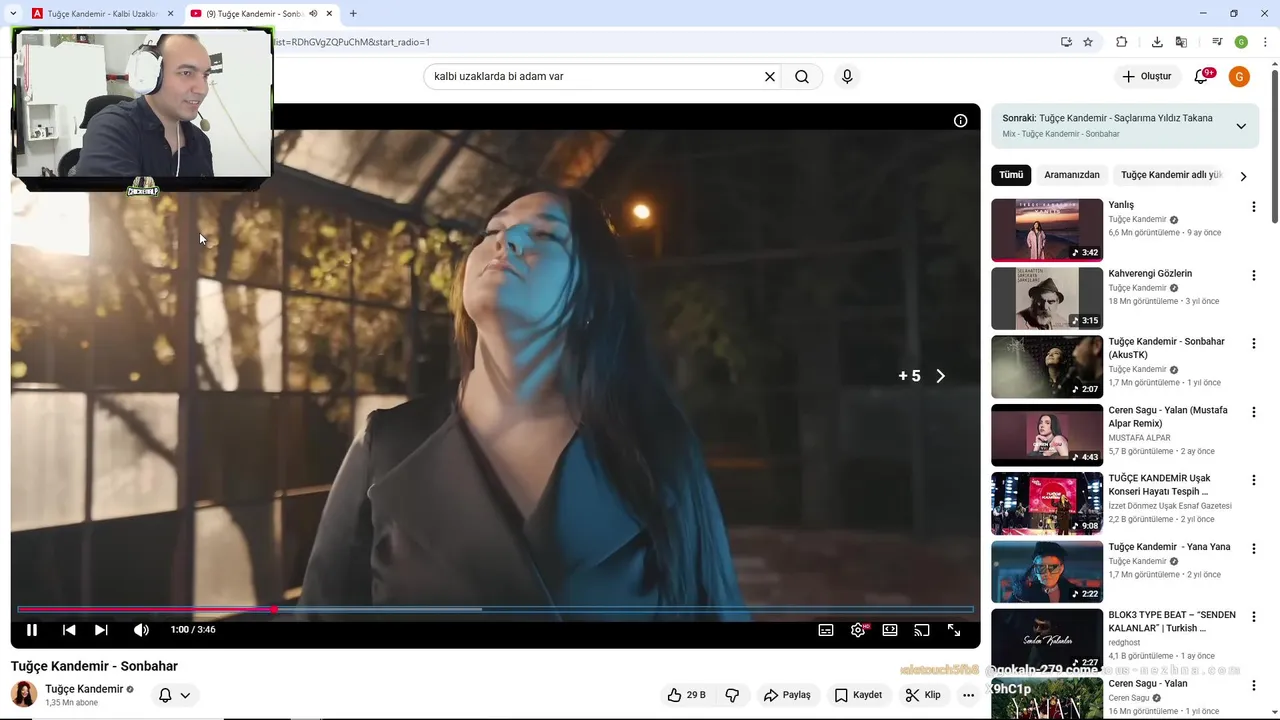The height and width of the screenshot is (720, 1280).
Task: Mute tab audio speaker icon
Action: pos(313,14)
